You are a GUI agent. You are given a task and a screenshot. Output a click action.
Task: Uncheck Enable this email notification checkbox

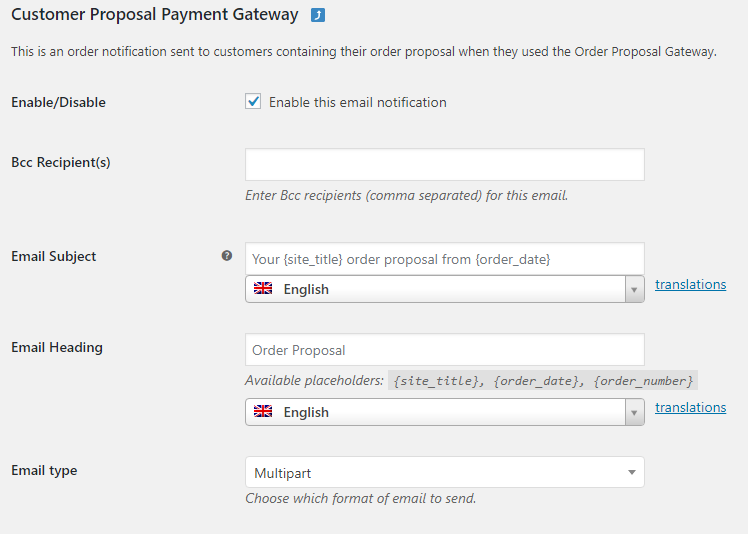click(x=253, y=101)
